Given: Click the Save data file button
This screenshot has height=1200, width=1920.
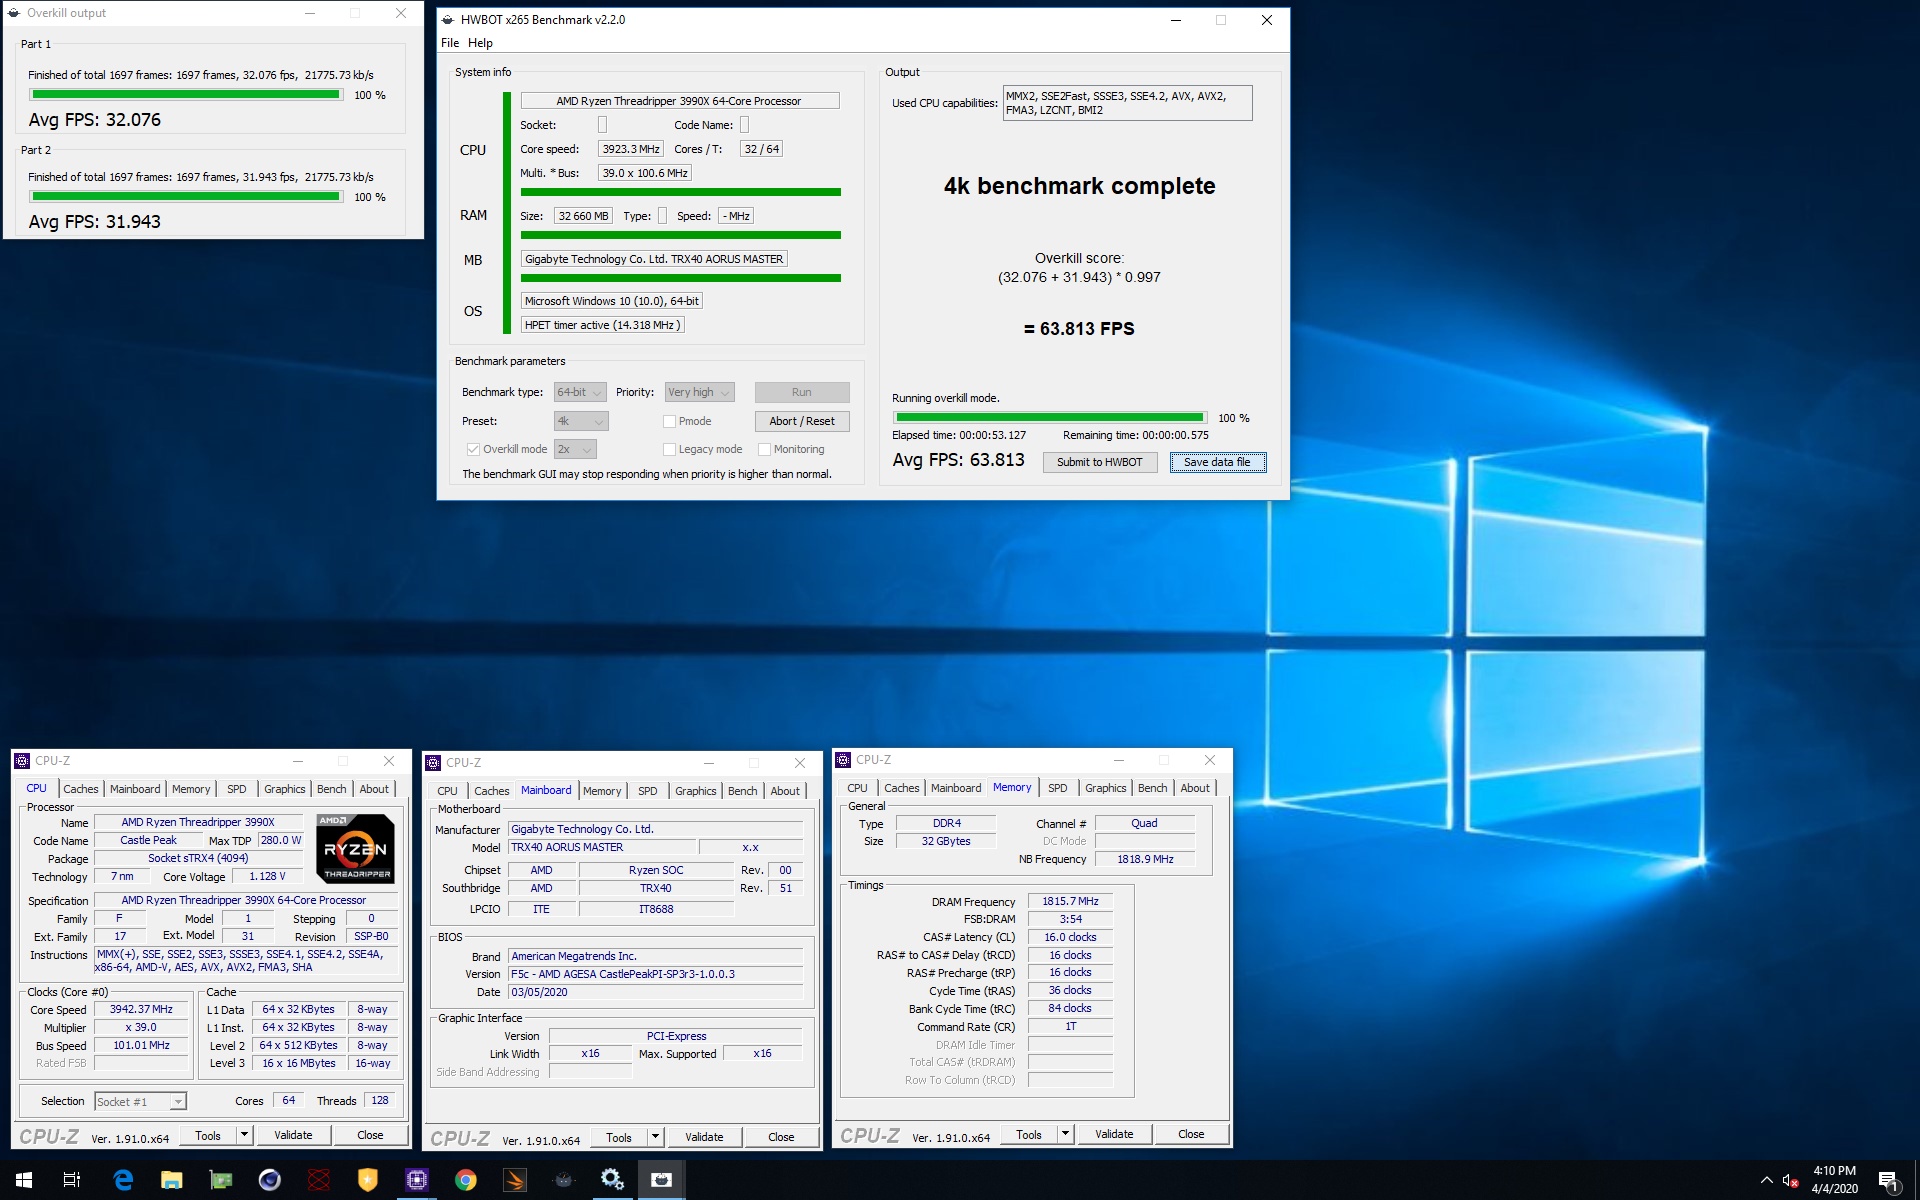Looking at the screenshot, I should (1217, 462).
